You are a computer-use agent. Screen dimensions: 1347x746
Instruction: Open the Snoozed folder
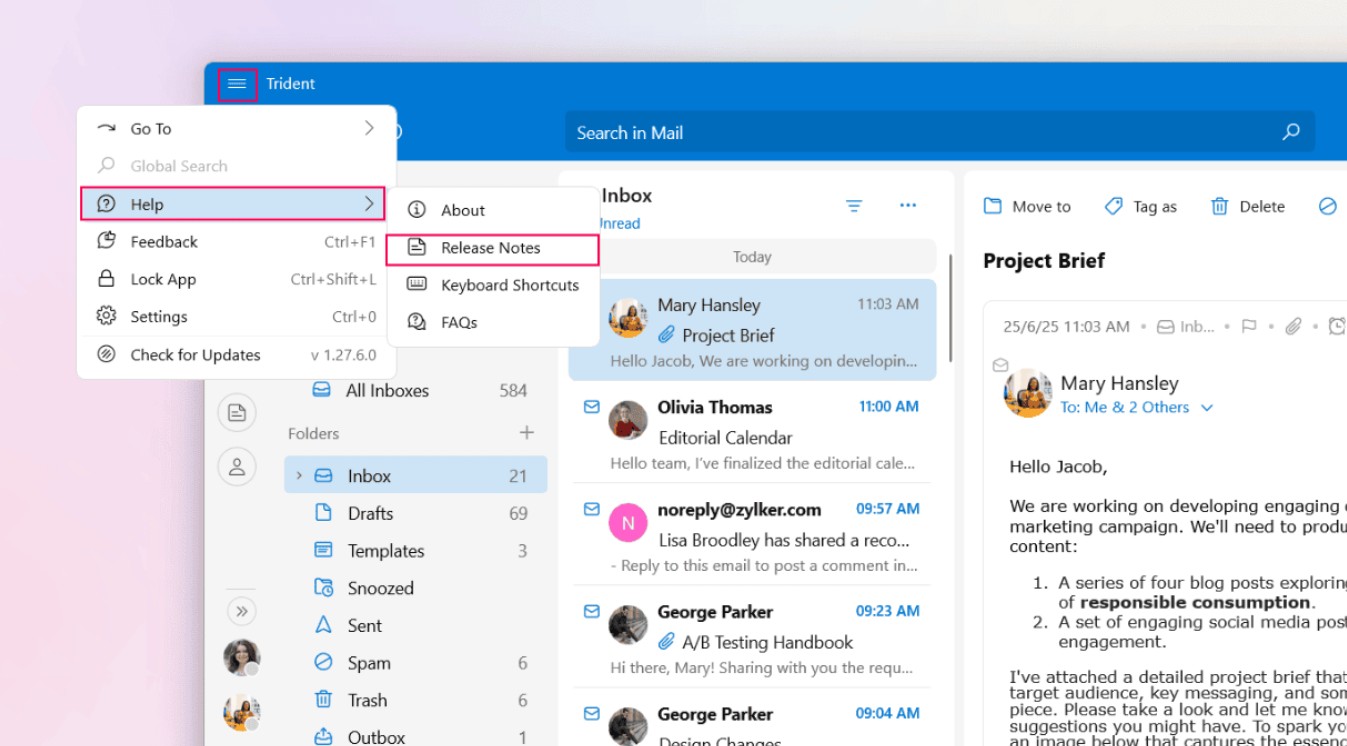(416, 588)
